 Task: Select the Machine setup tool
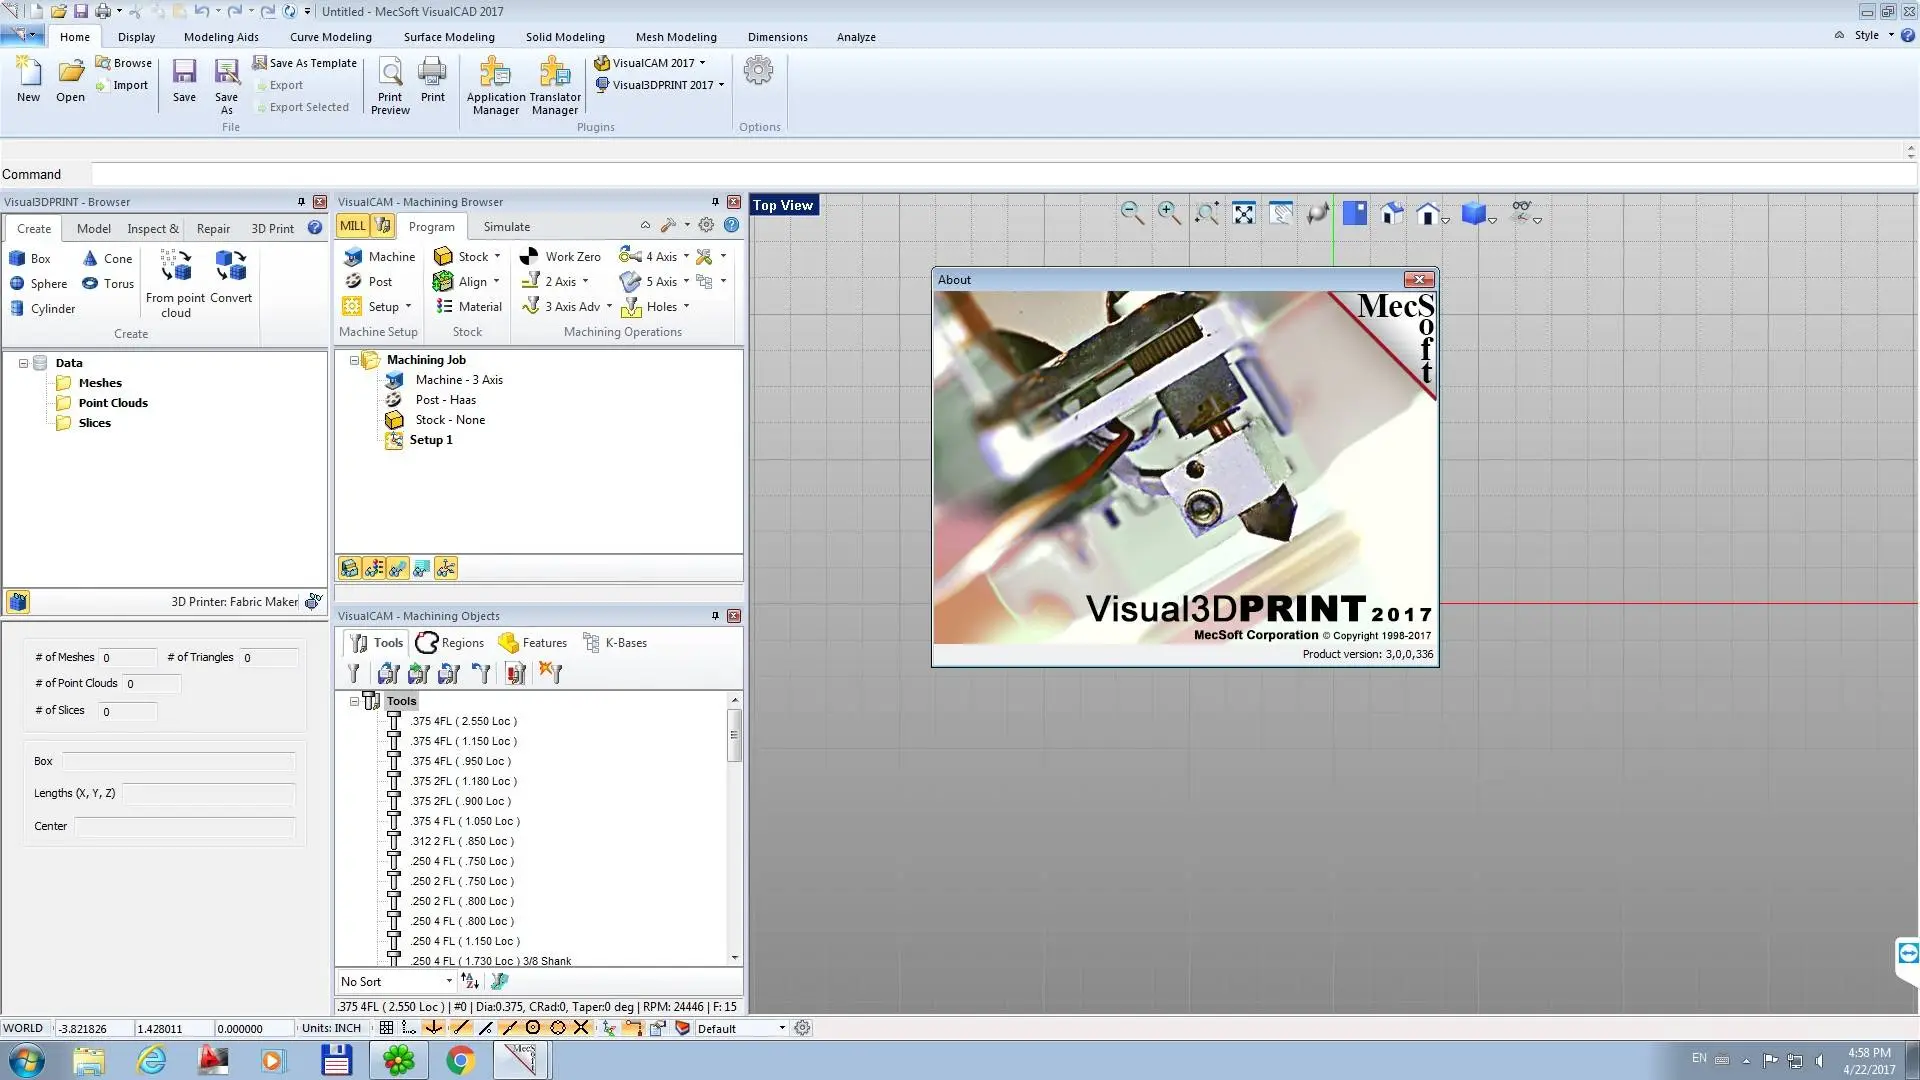tap(379, 256)
